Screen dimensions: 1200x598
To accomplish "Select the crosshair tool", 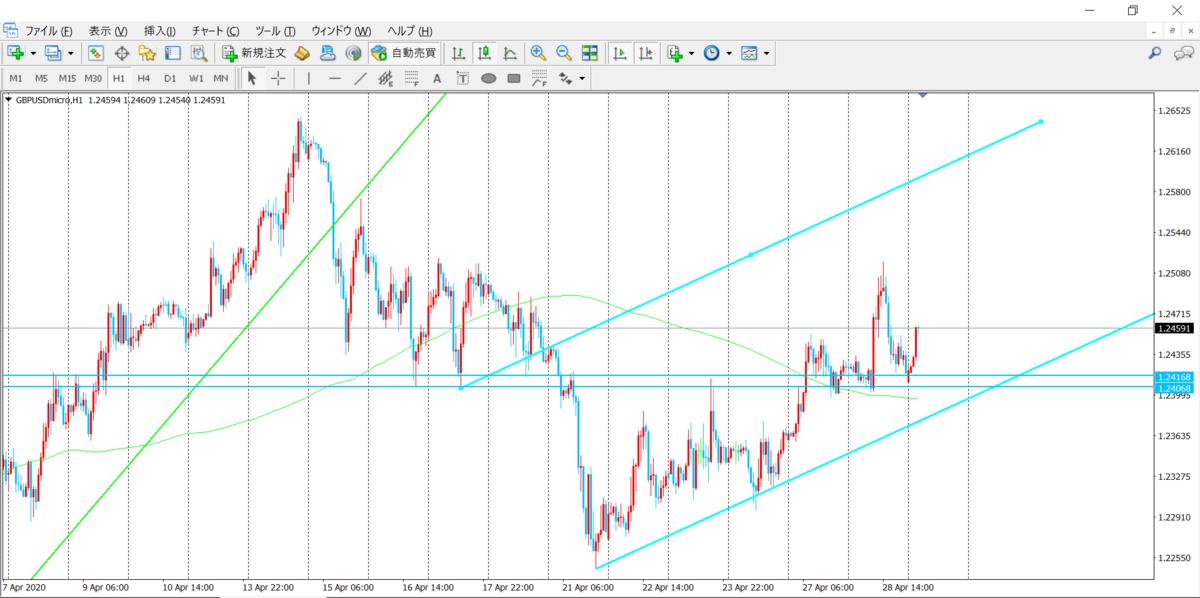I will tap(277, 78).
